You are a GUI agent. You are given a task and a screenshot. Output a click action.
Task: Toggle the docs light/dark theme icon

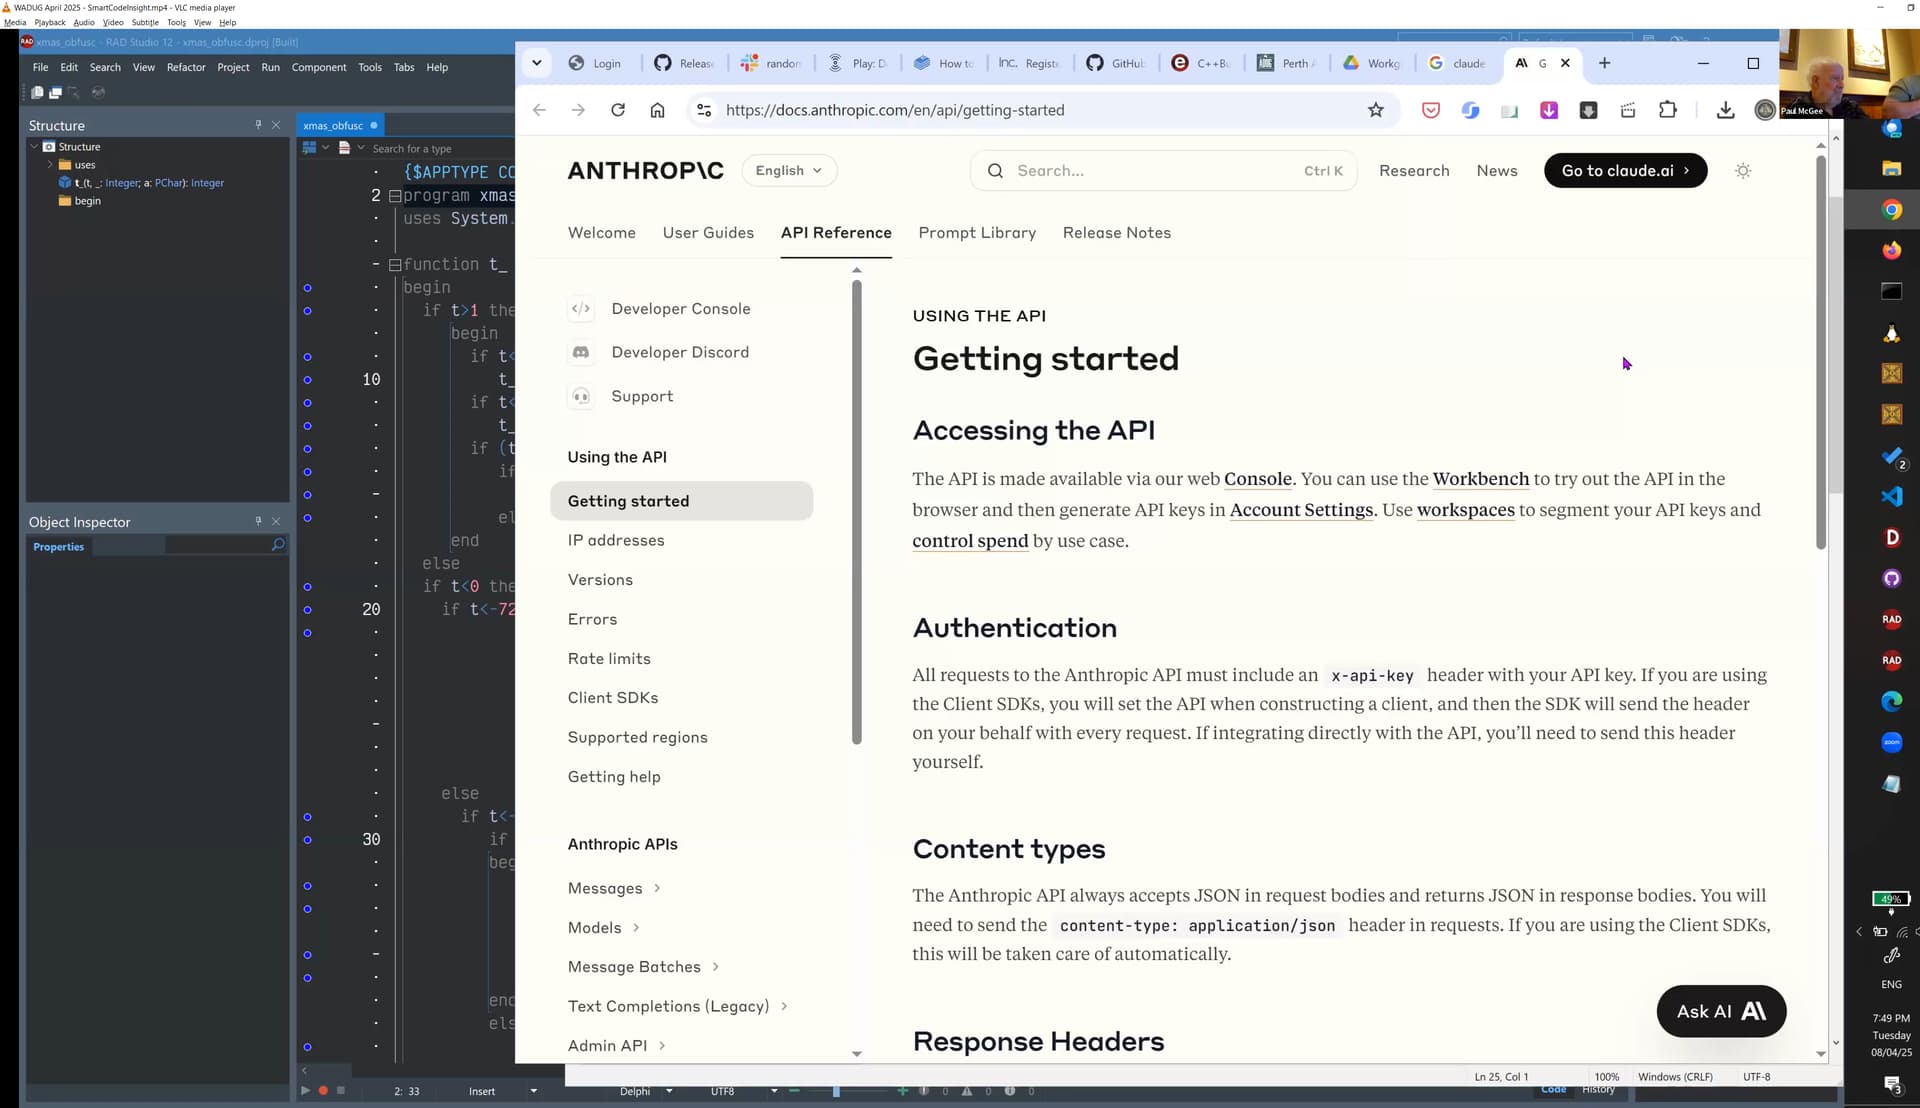[1743, 171]
